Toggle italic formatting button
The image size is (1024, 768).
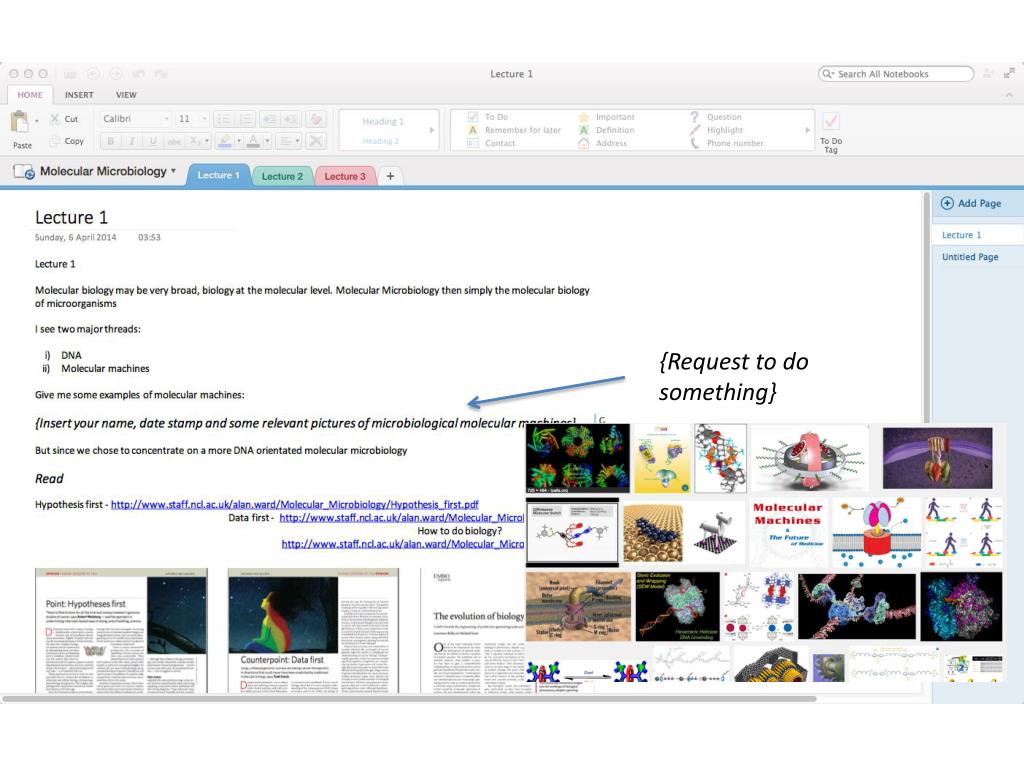click(x=132, y=141)
